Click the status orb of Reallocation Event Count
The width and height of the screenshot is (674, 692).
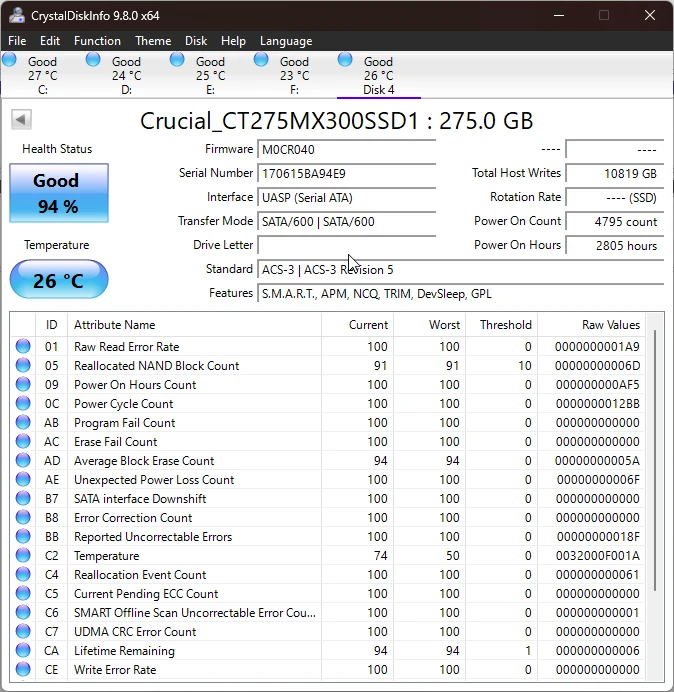23,574
